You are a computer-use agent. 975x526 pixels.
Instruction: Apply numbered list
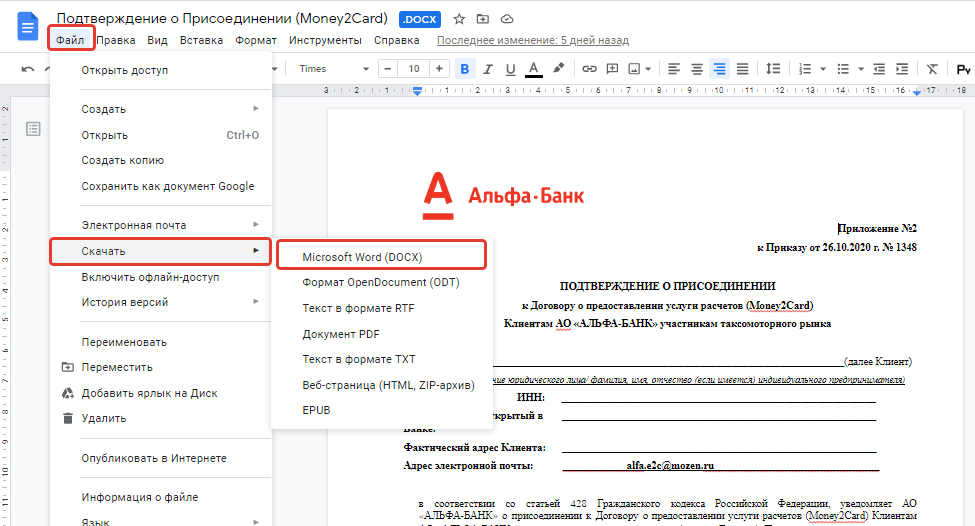click(x=805, y=69)
